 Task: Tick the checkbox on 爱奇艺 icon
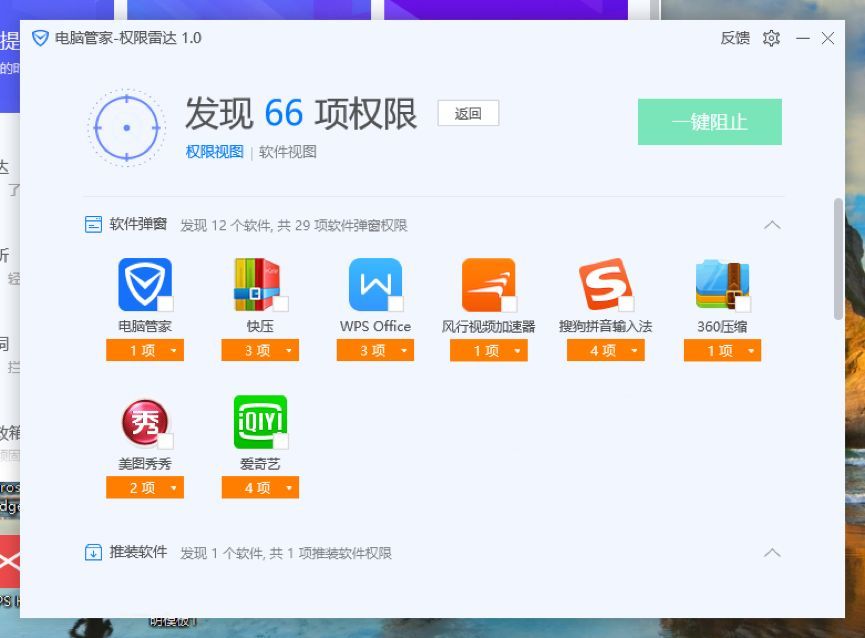pyautogui.click(x=281, y=441)
